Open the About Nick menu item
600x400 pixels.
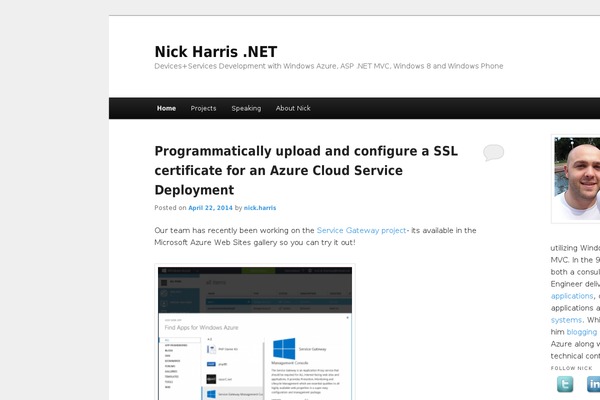[293, 108]
